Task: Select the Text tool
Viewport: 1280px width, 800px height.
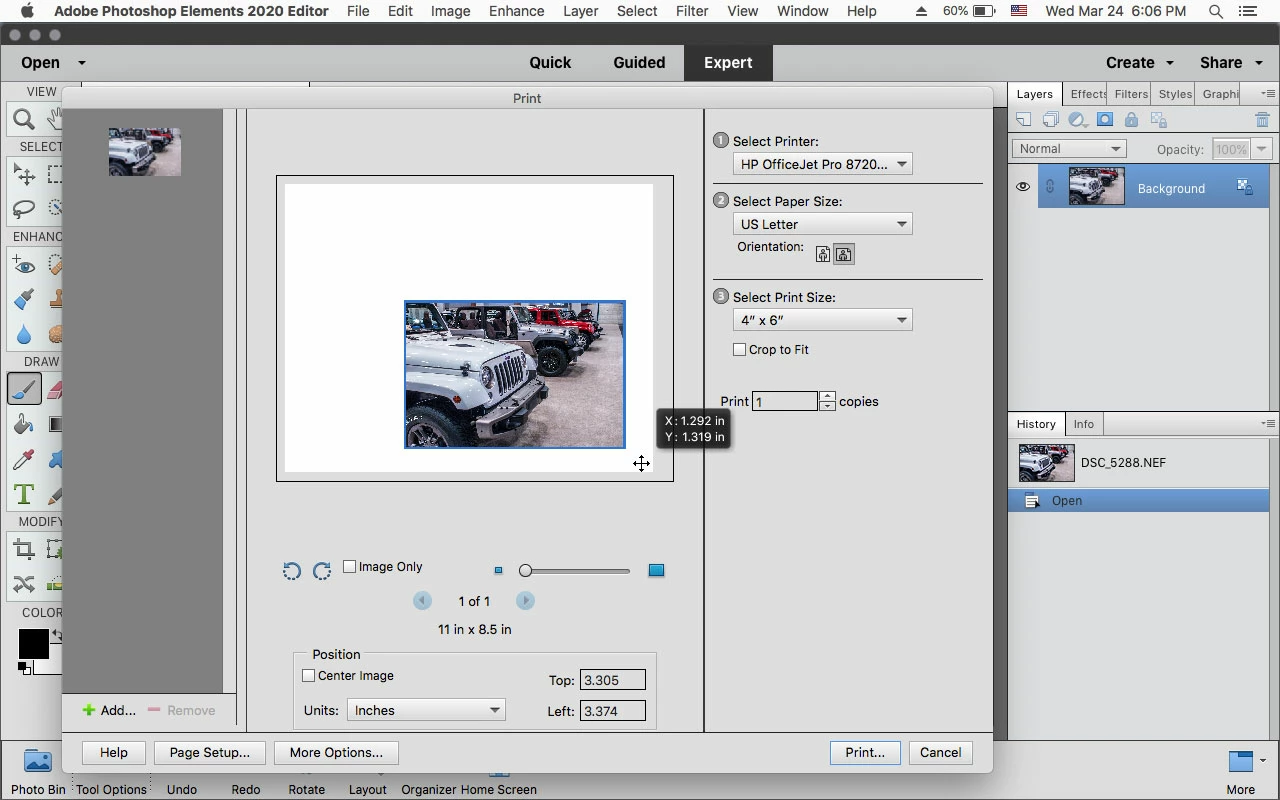Action: coord(24,495)
